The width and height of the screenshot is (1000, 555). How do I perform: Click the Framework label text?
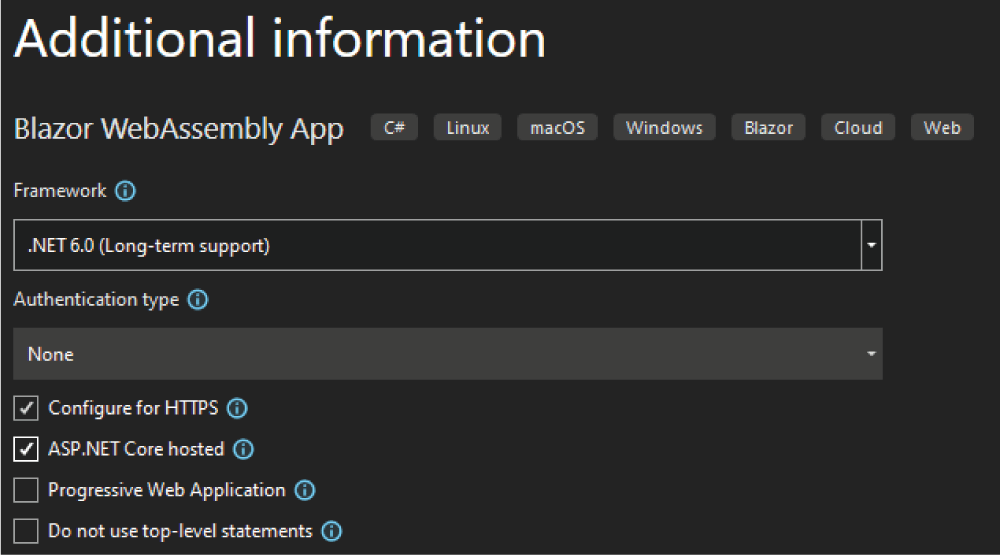[x=60, y=191]
